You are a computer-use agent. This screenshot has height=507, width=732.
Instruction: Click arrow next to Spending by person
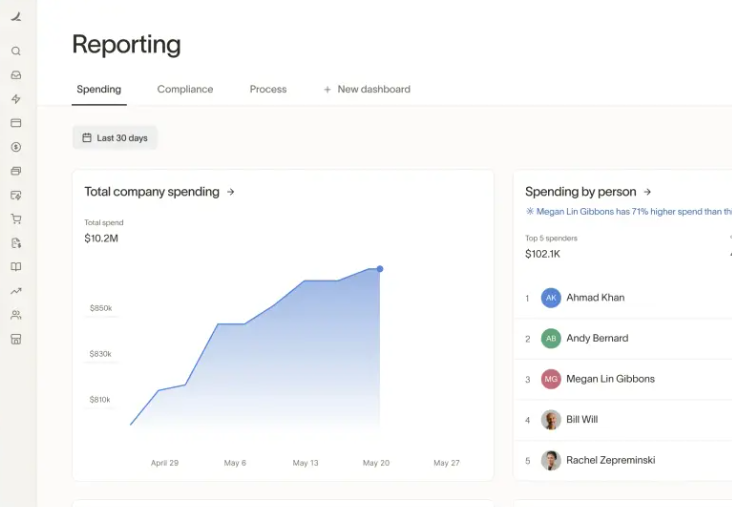point(648,192)
